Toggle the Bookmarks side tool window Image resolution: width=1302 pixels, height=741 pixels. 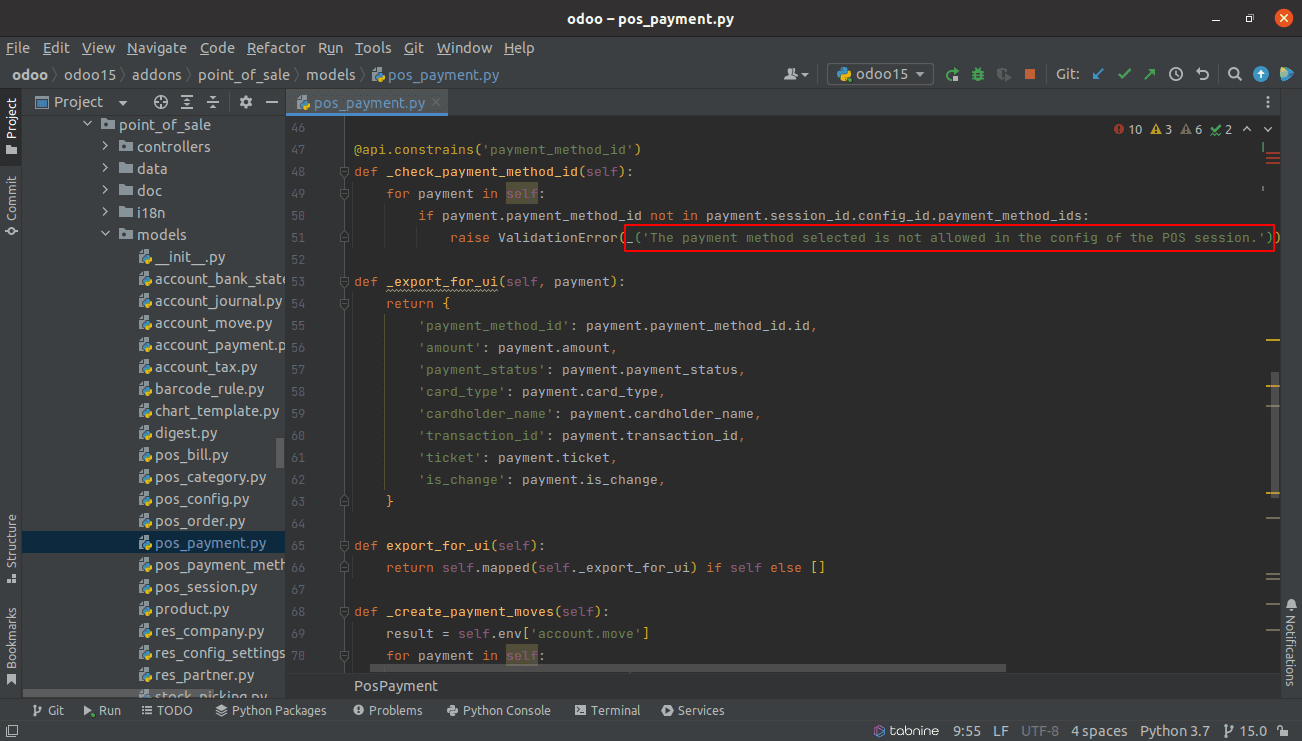click(11, 646)
